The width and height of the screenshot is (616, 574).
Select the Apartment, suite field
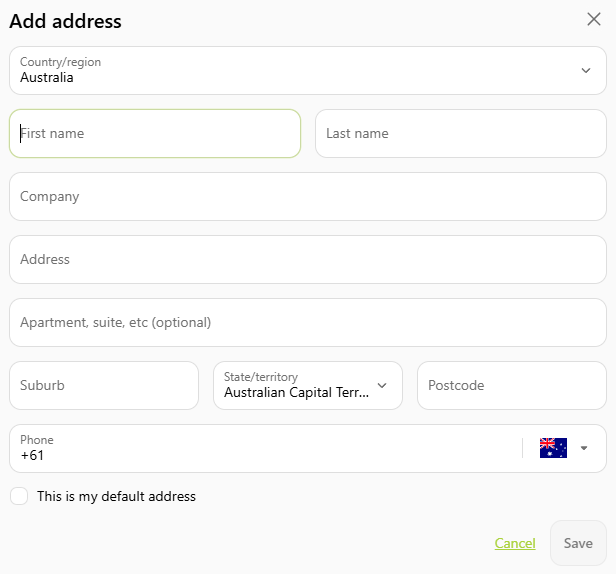308,323
